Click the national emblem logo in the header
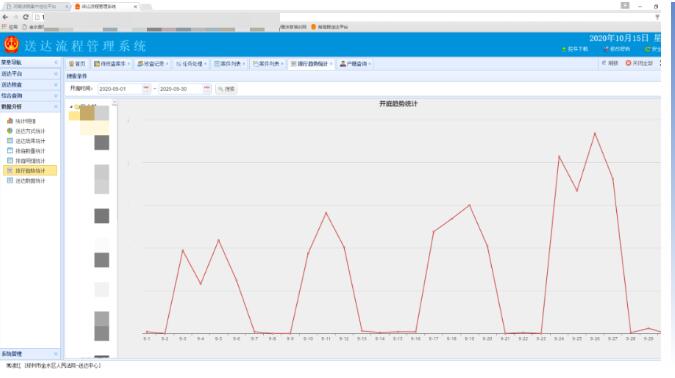This screenshot has height=378, width=675. click(12, 45)
